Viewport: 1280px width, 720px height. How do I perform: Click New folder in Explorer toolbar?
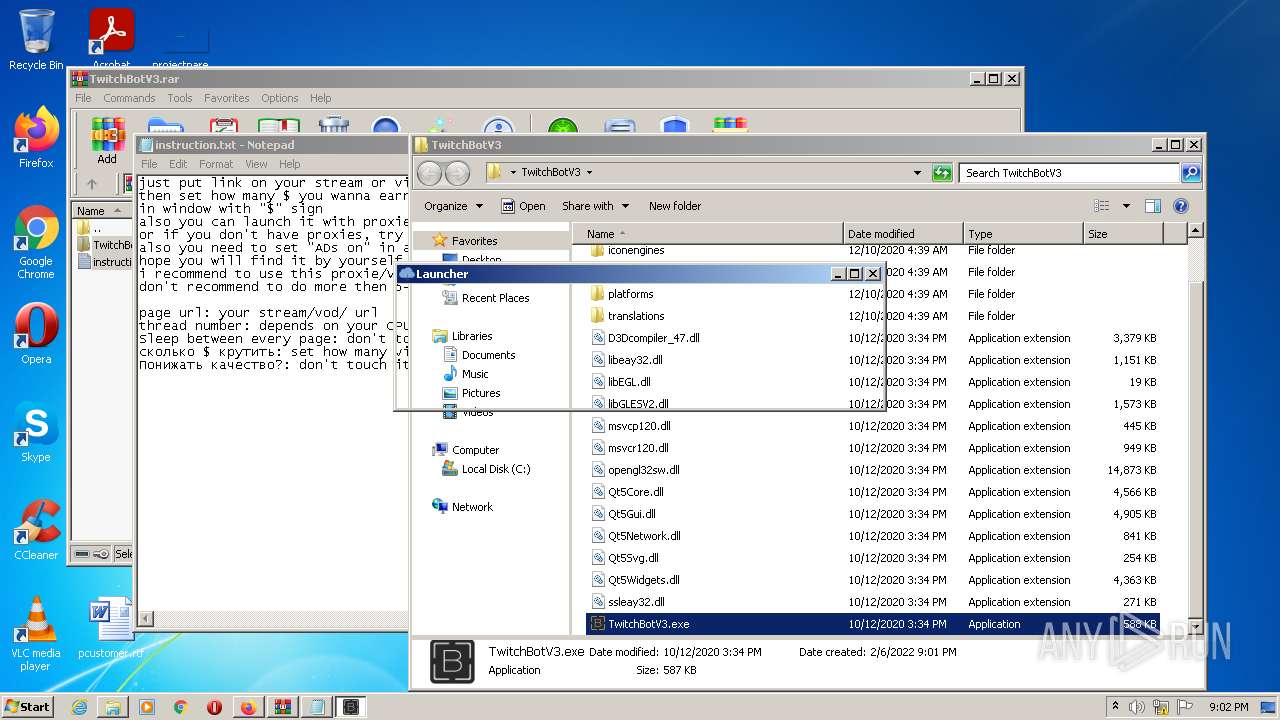click(x=675, y=206)
